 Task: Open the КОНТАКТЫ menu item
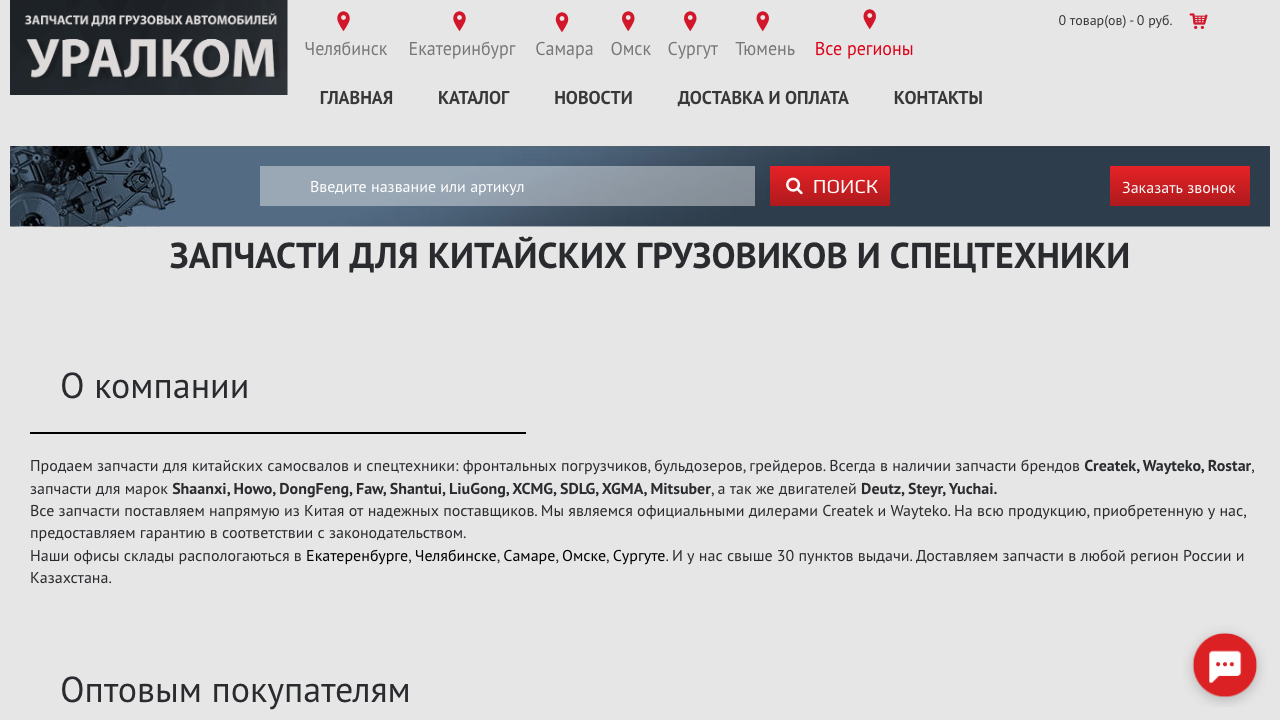click(x=938, y=98)
